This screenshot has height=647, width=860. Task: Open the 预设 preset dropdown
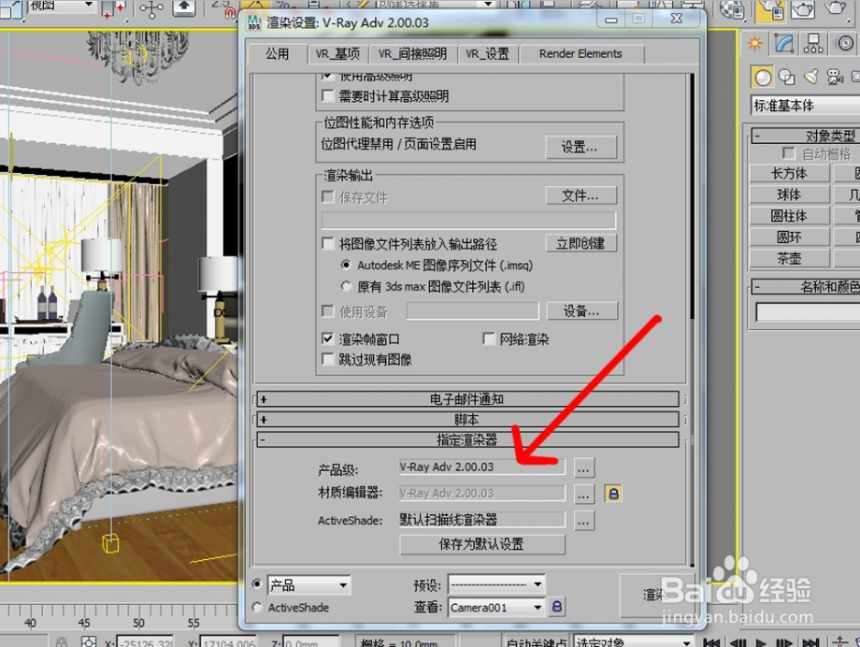point(496,584)
